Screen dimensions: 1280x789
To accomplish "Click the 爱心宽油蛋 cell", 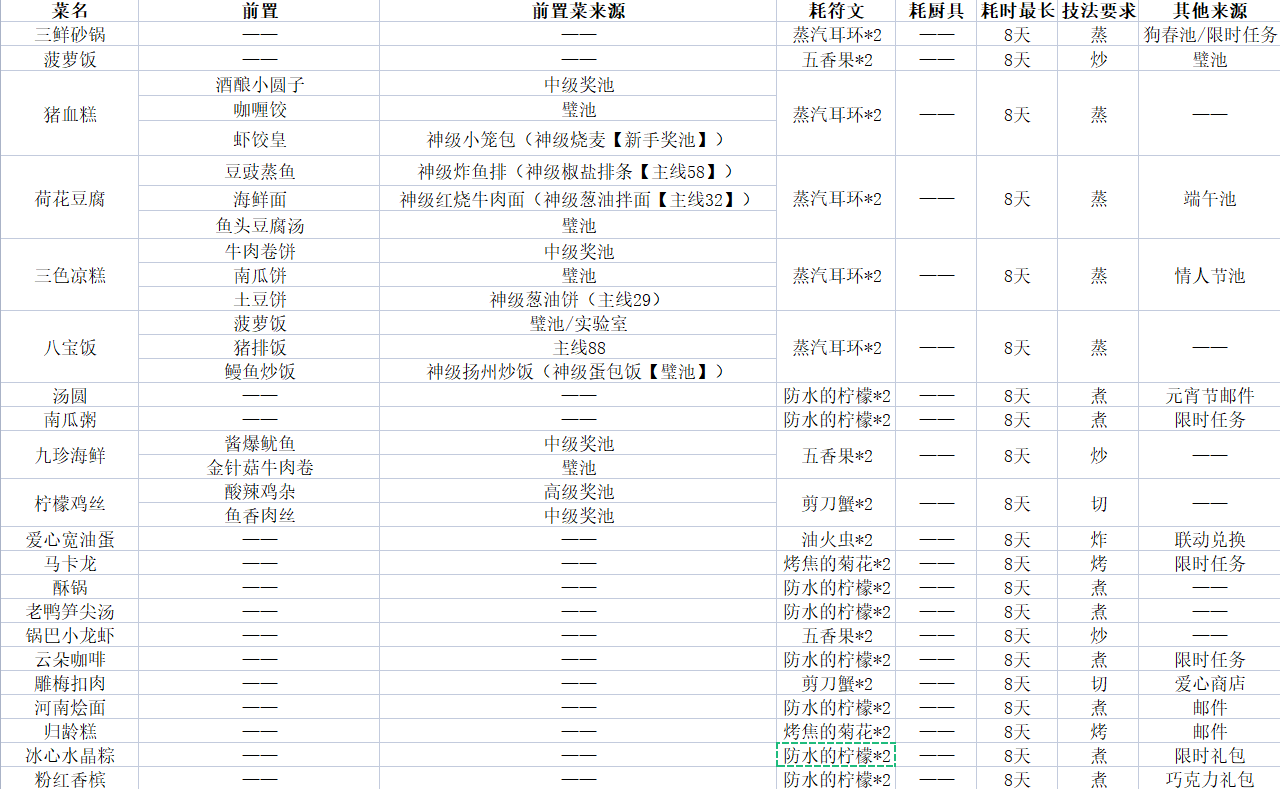I will (70, 539).
